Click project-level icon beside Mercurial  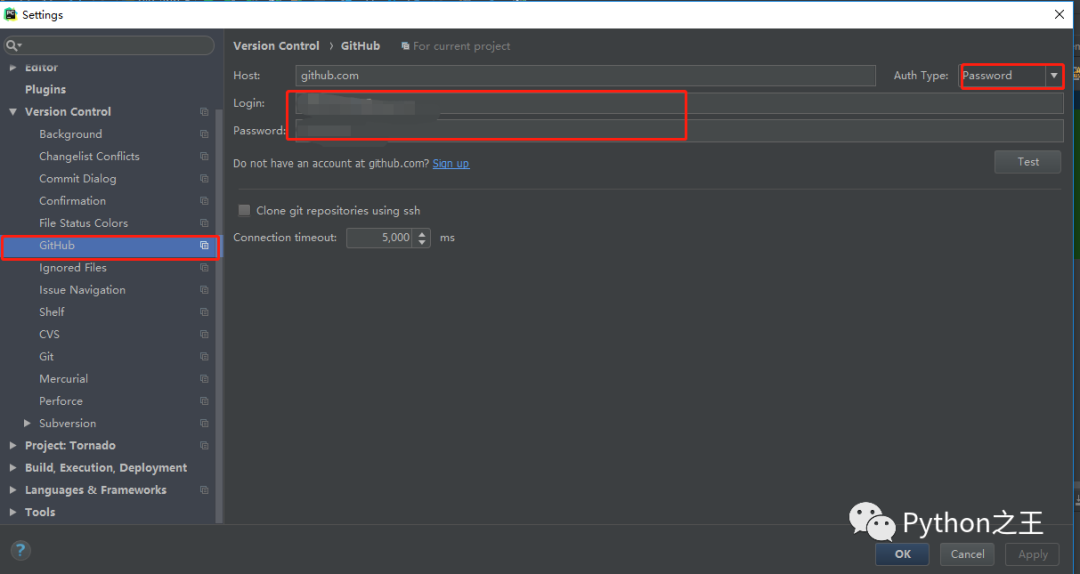pyautogui.click(x=204, y=379)
